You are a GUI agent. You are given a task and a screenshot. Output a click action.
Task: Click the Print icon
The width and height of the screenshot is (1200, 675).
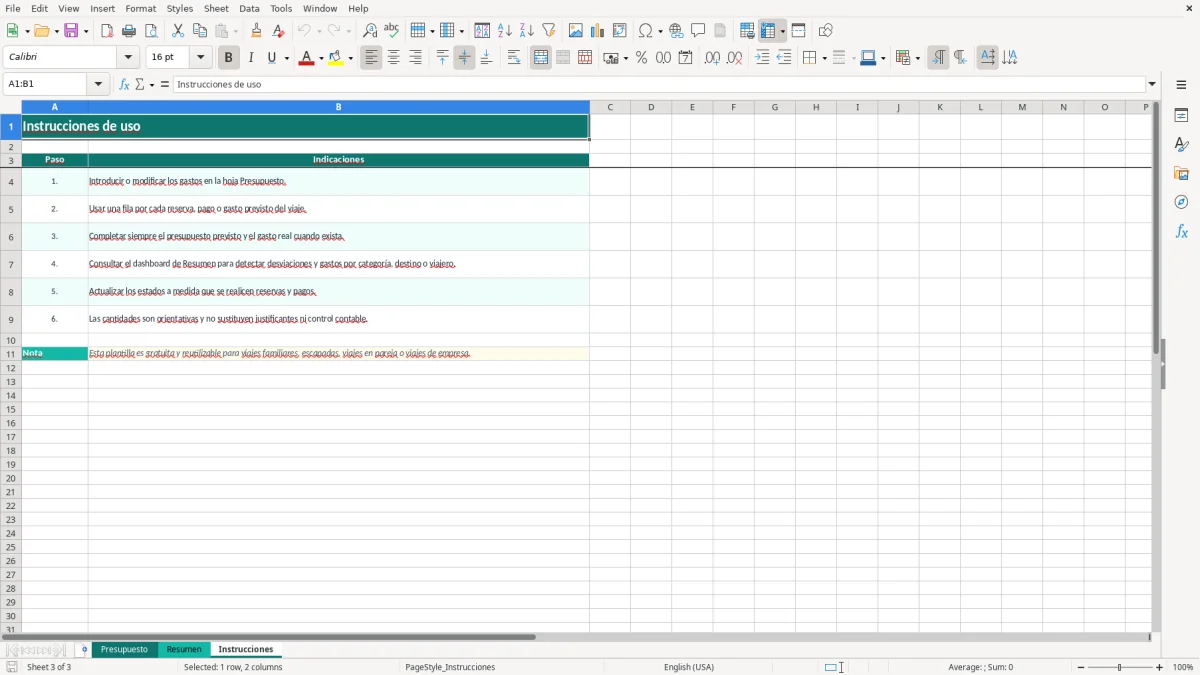(129, 31)
